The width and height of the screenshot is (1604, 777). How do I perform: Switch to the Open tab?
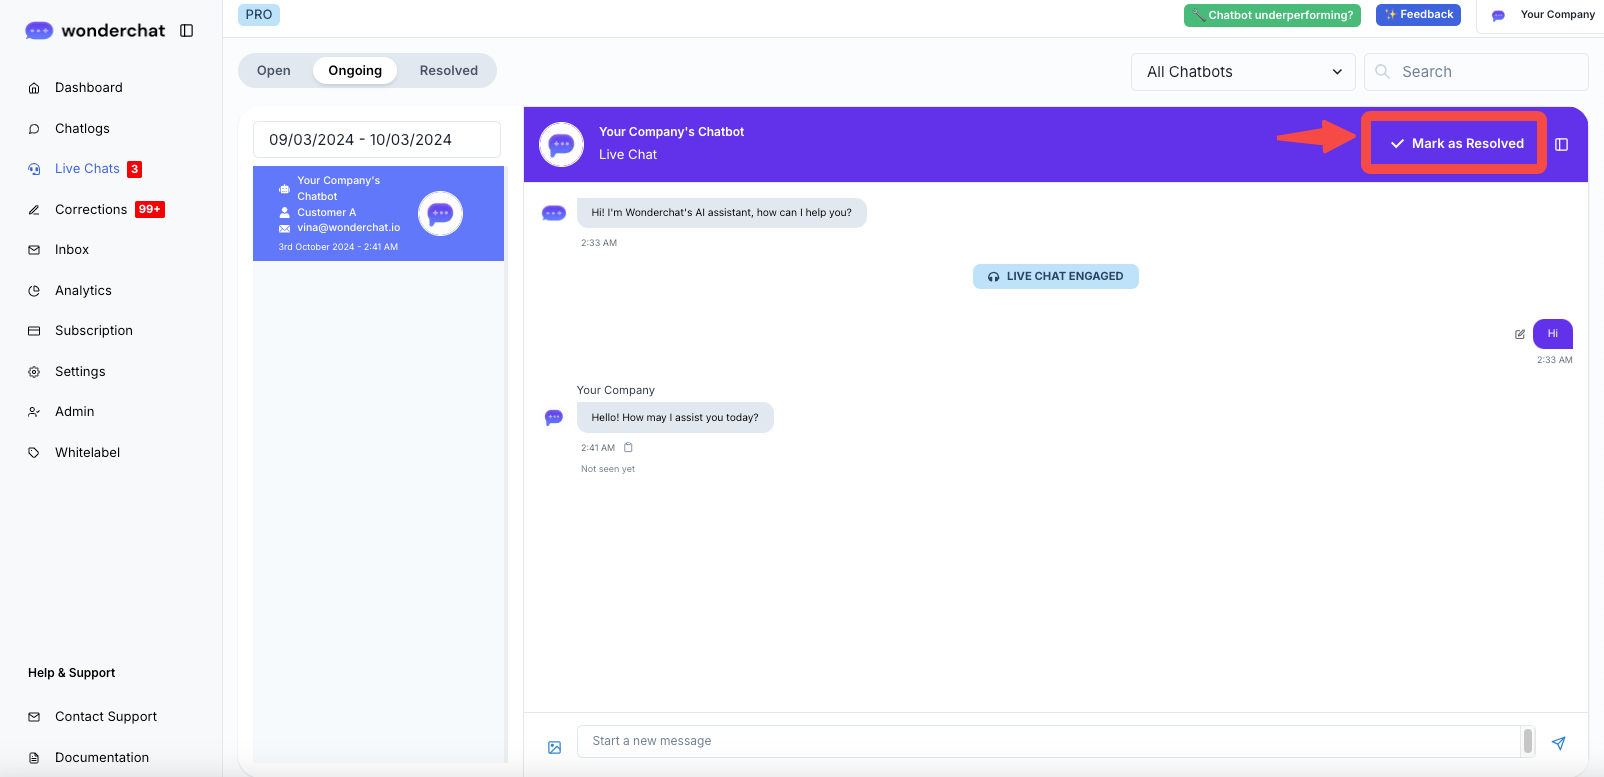274,71
